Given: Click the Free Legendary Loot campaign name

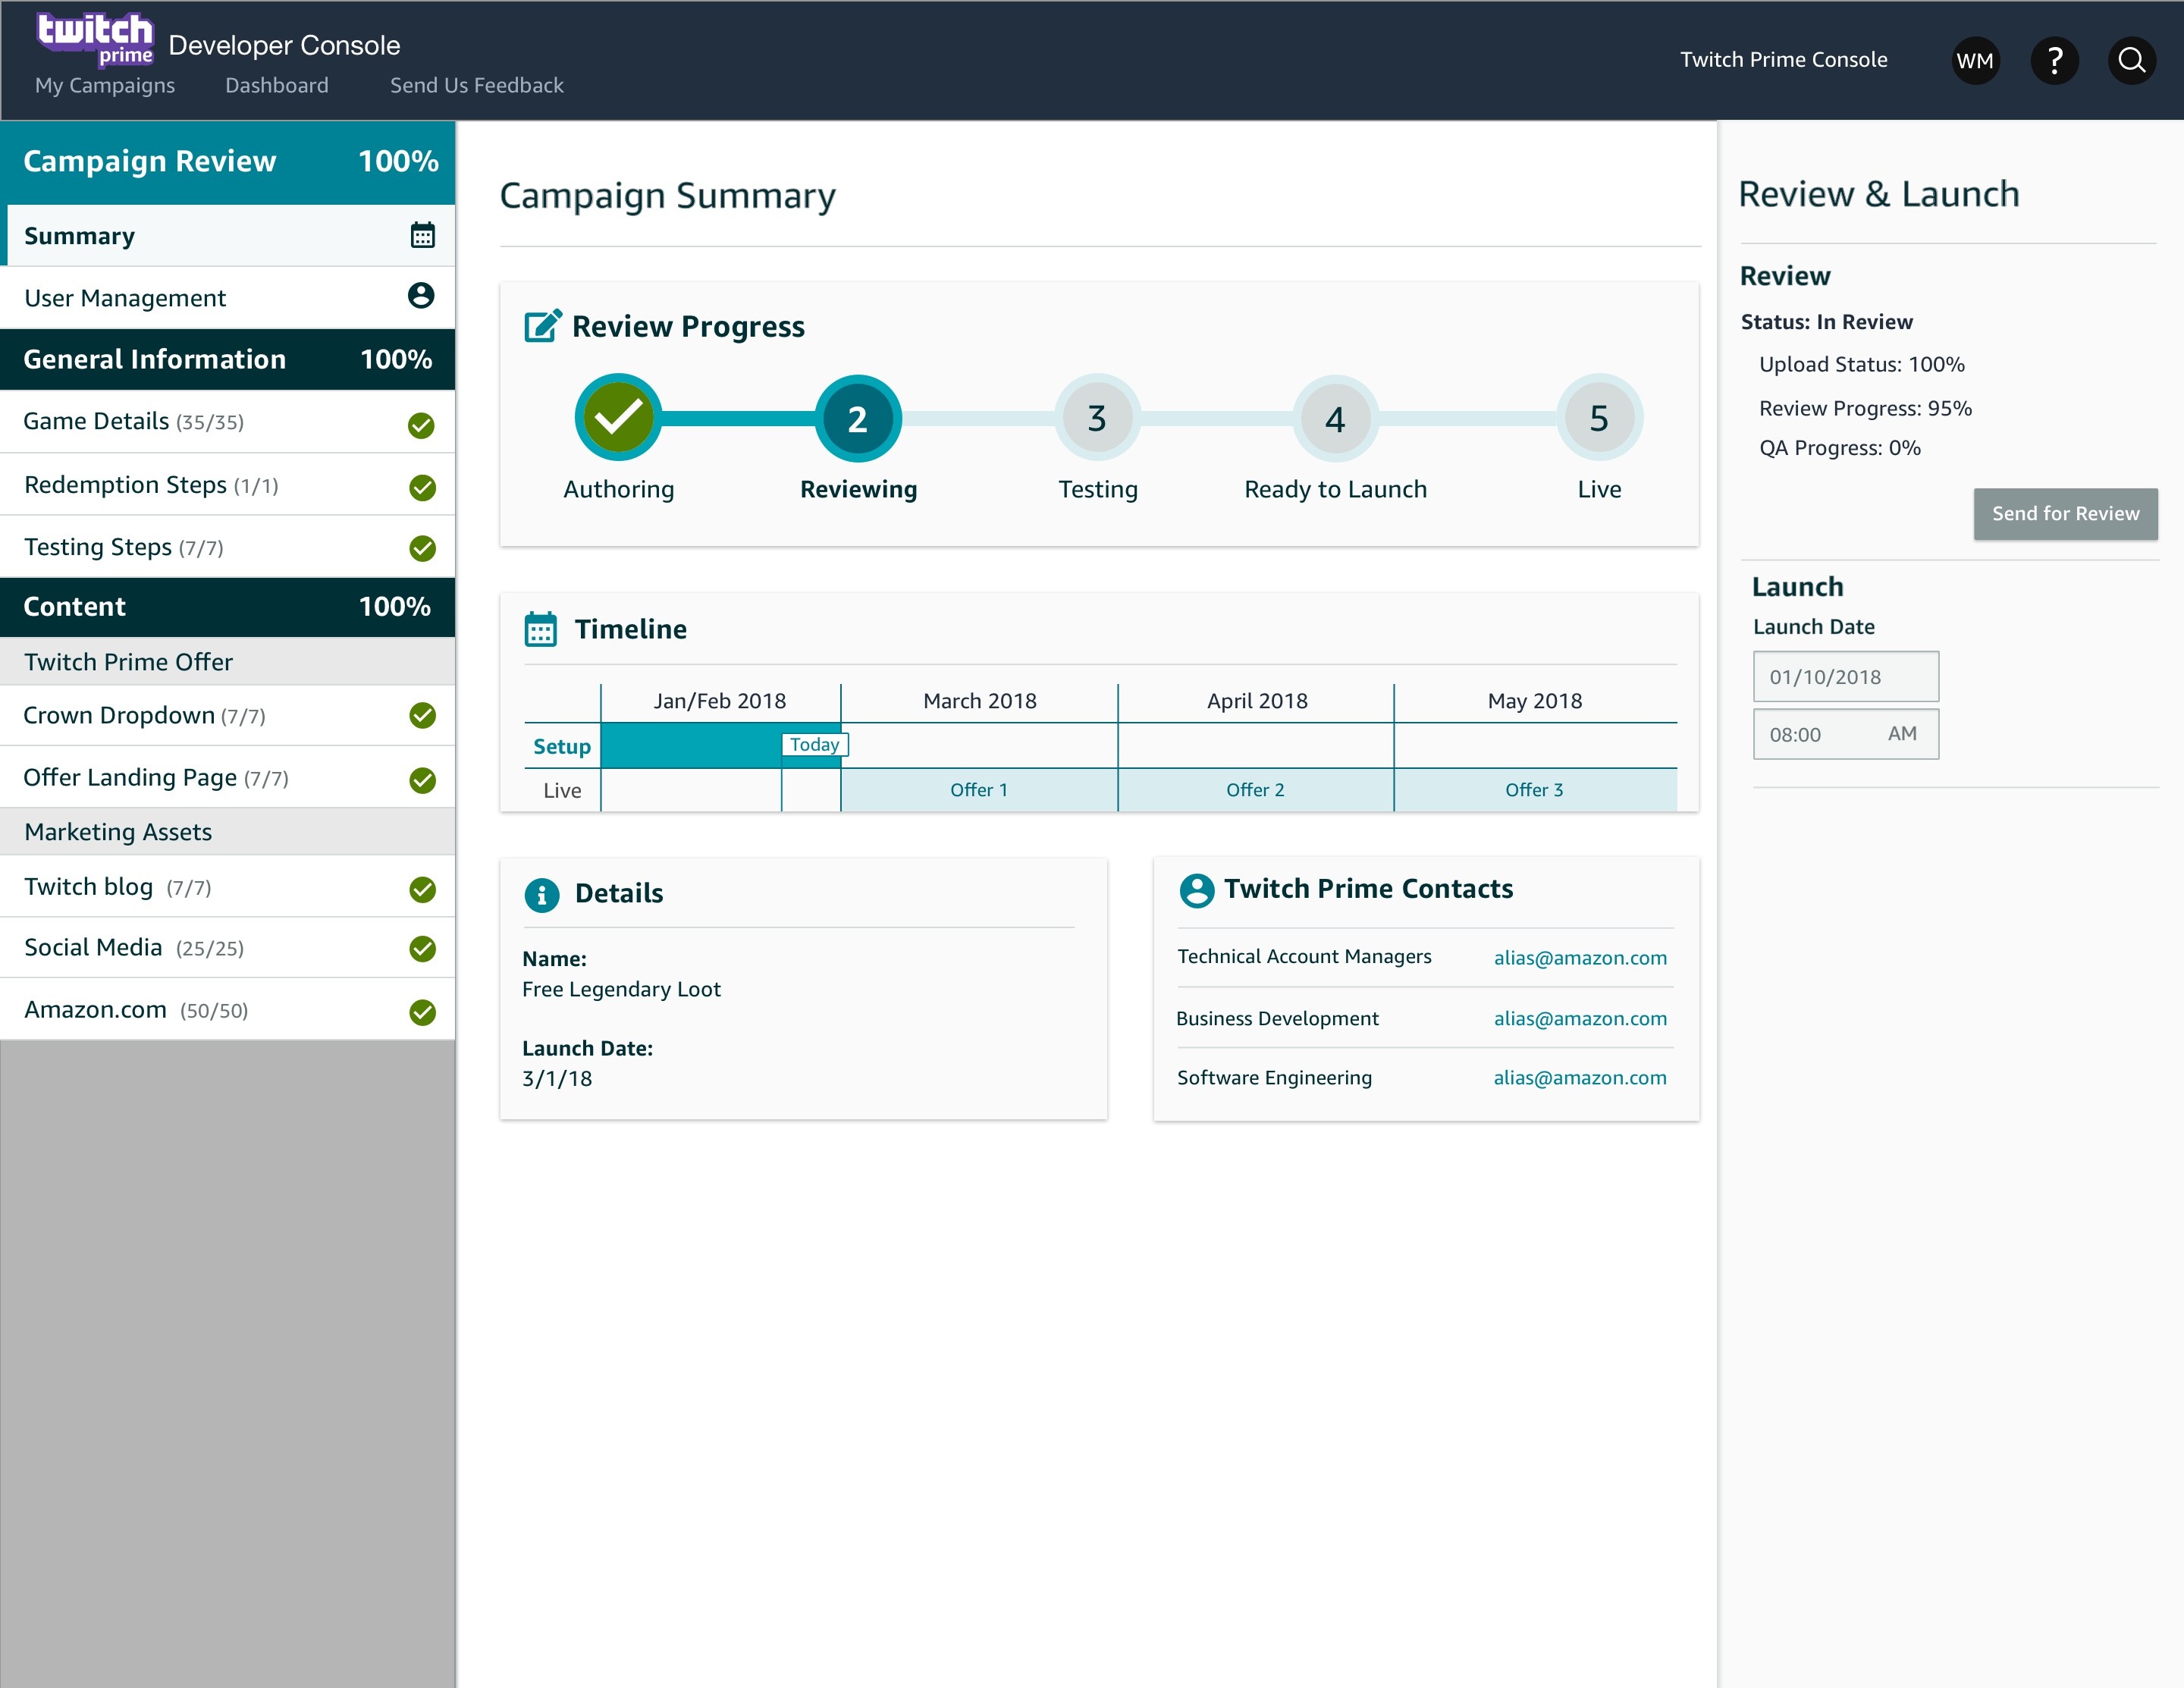Looking at the screenshot, I should click(x=621, y=990).
